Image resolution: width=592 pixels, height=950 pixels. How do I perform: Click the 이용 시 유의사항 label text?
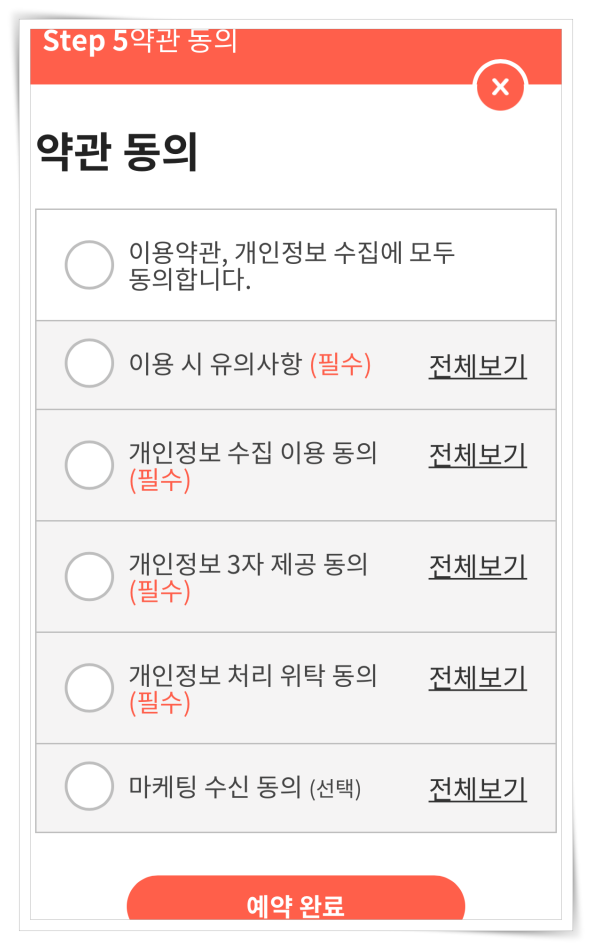click(215, 364)
